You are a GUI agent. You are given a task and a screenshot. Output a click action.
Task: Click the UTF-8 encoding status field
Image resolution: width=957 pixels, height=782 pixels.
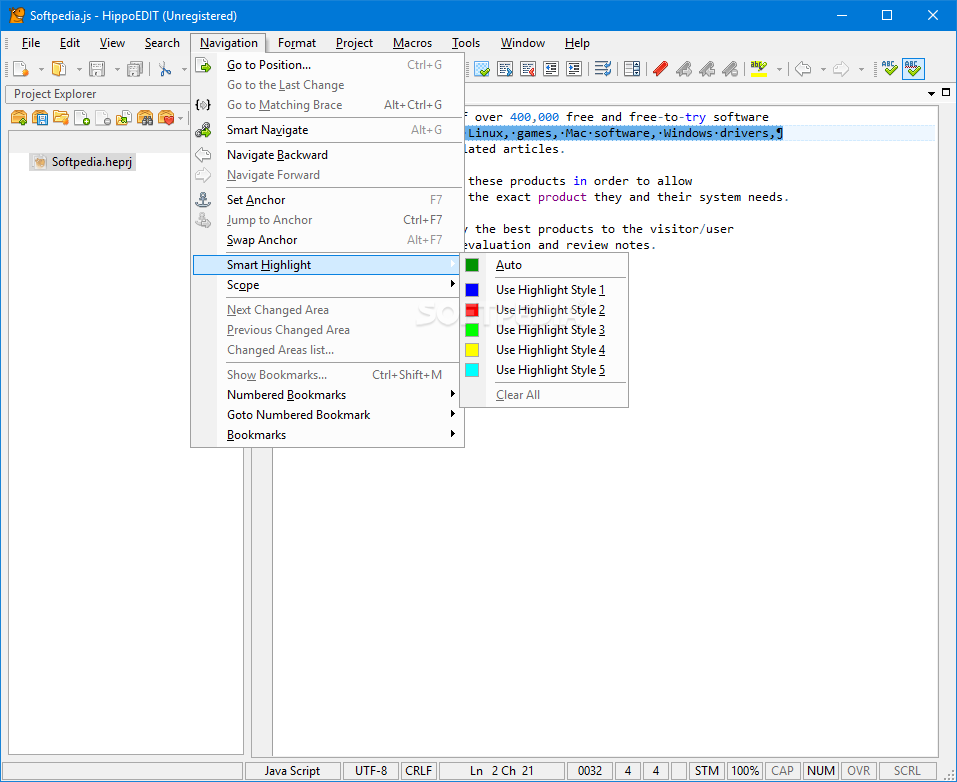pyautogui.click(x=371, y=770)
